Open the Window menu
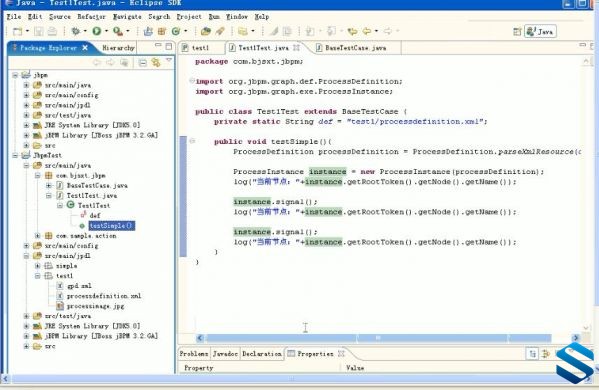This screenshot has height=390, width=599. 237,17
